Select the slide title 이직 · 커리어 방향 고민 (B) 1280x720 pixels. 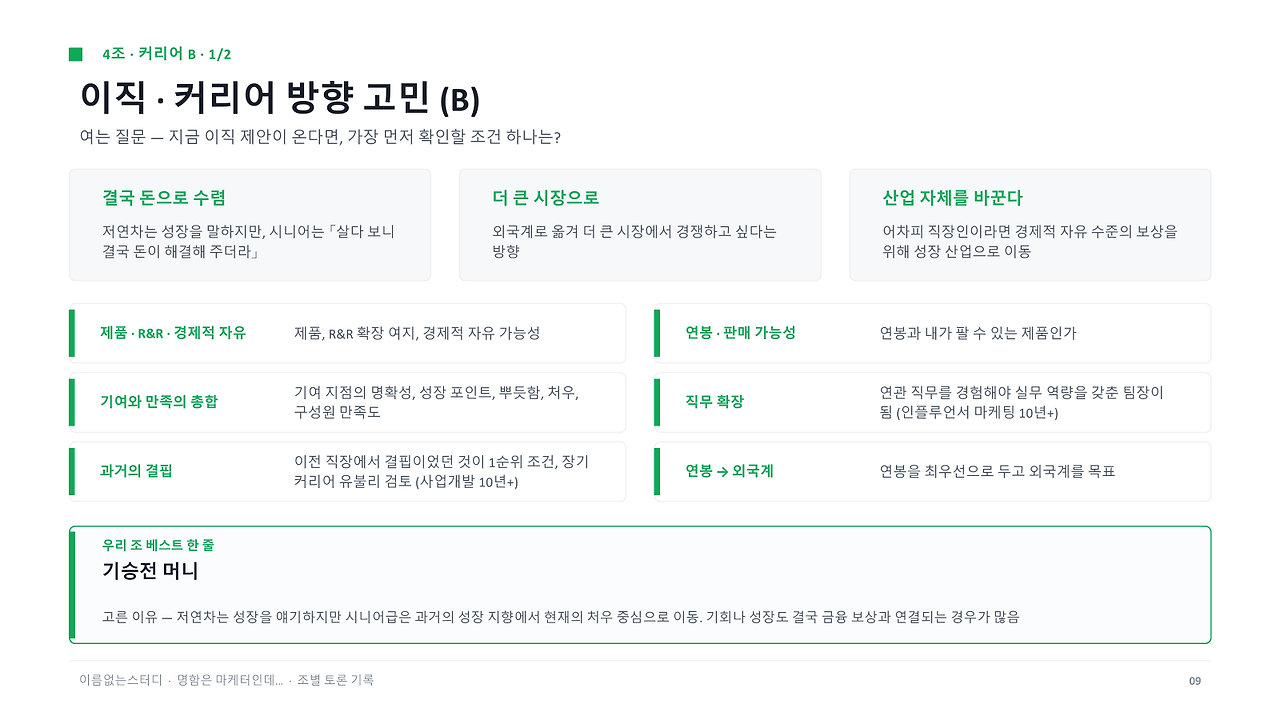click(x=280, y=98)
